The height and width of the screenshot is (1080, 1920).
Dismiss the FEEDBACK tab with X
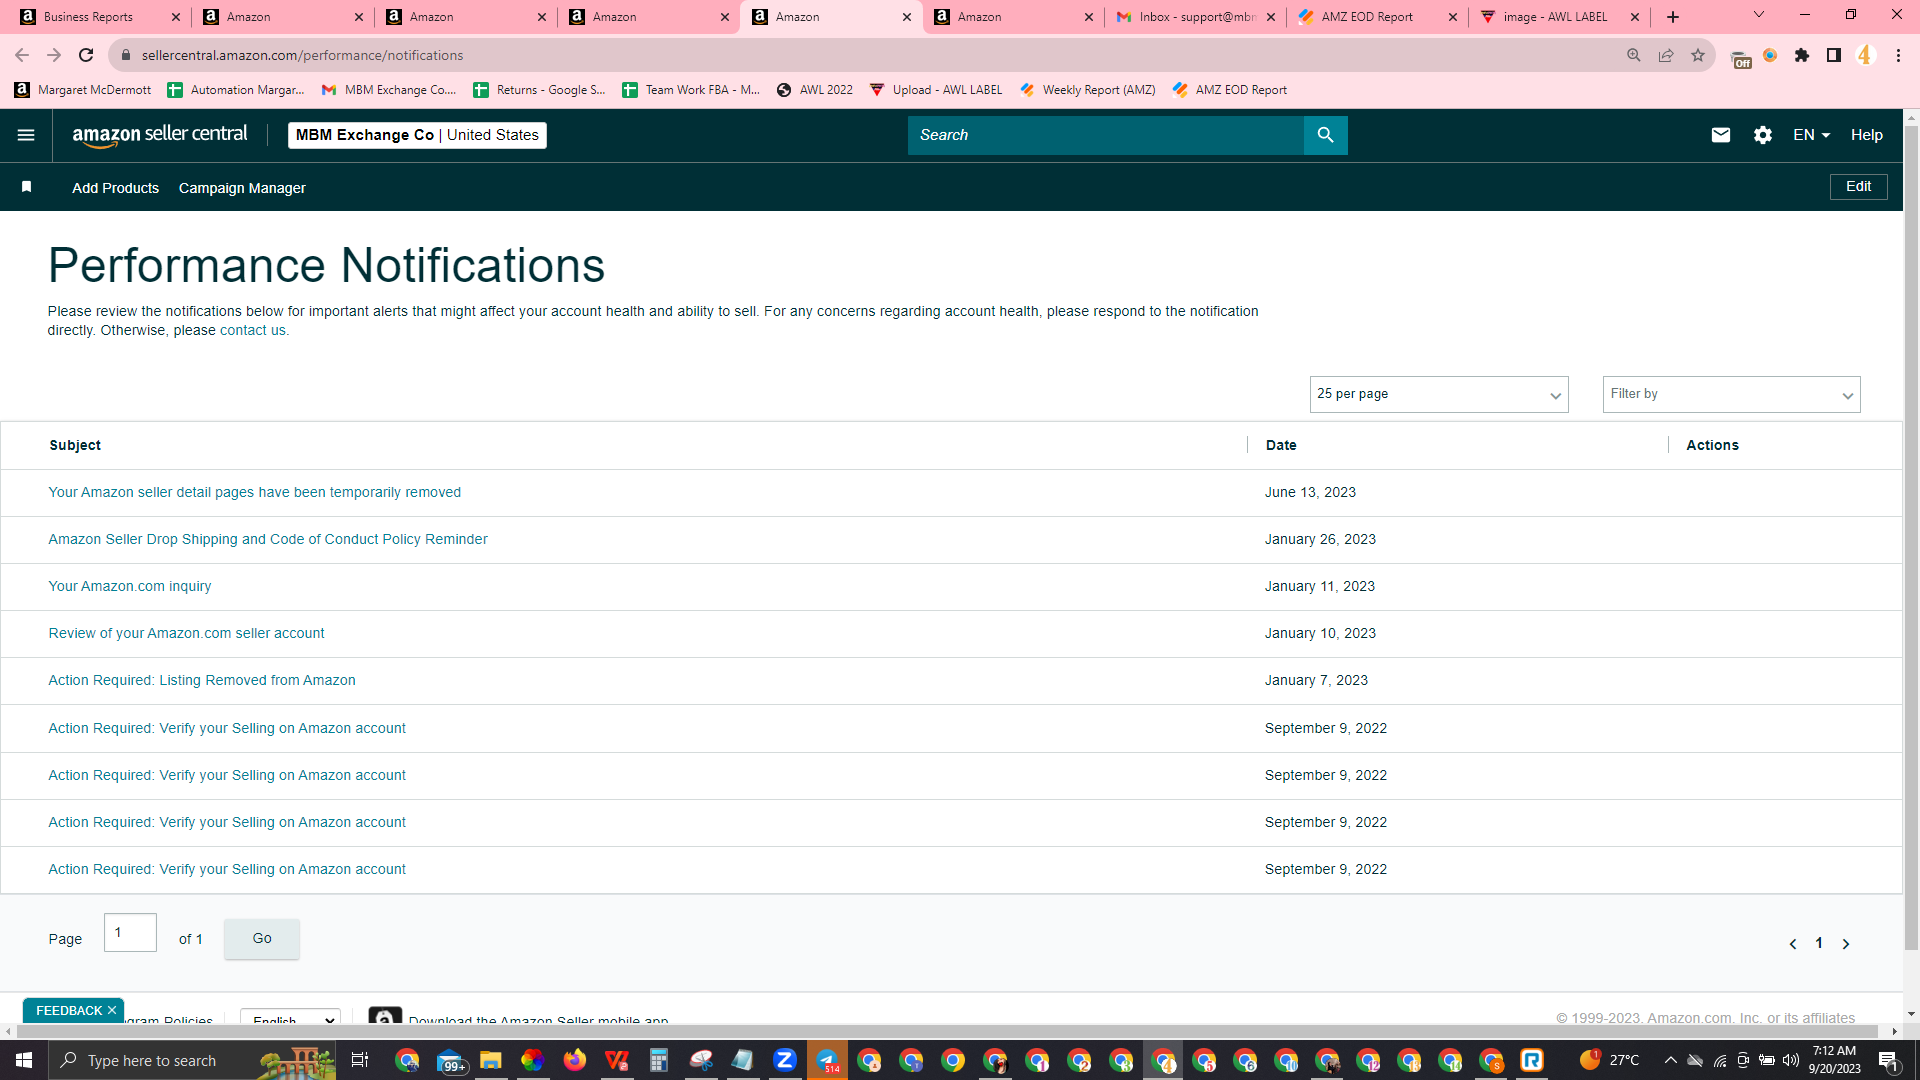coord(112,1011)
